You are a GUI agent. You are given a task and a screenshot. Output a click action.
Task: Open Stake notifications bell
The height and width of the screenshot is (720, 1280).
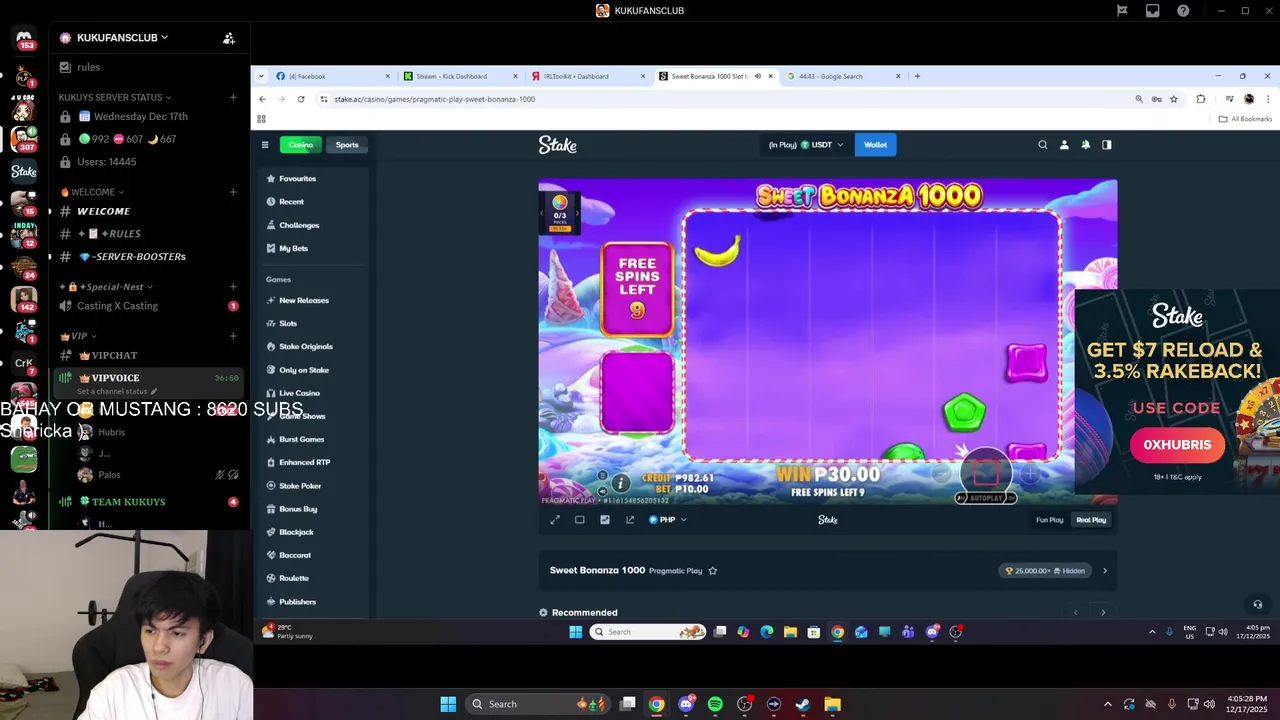point(1085,145)
